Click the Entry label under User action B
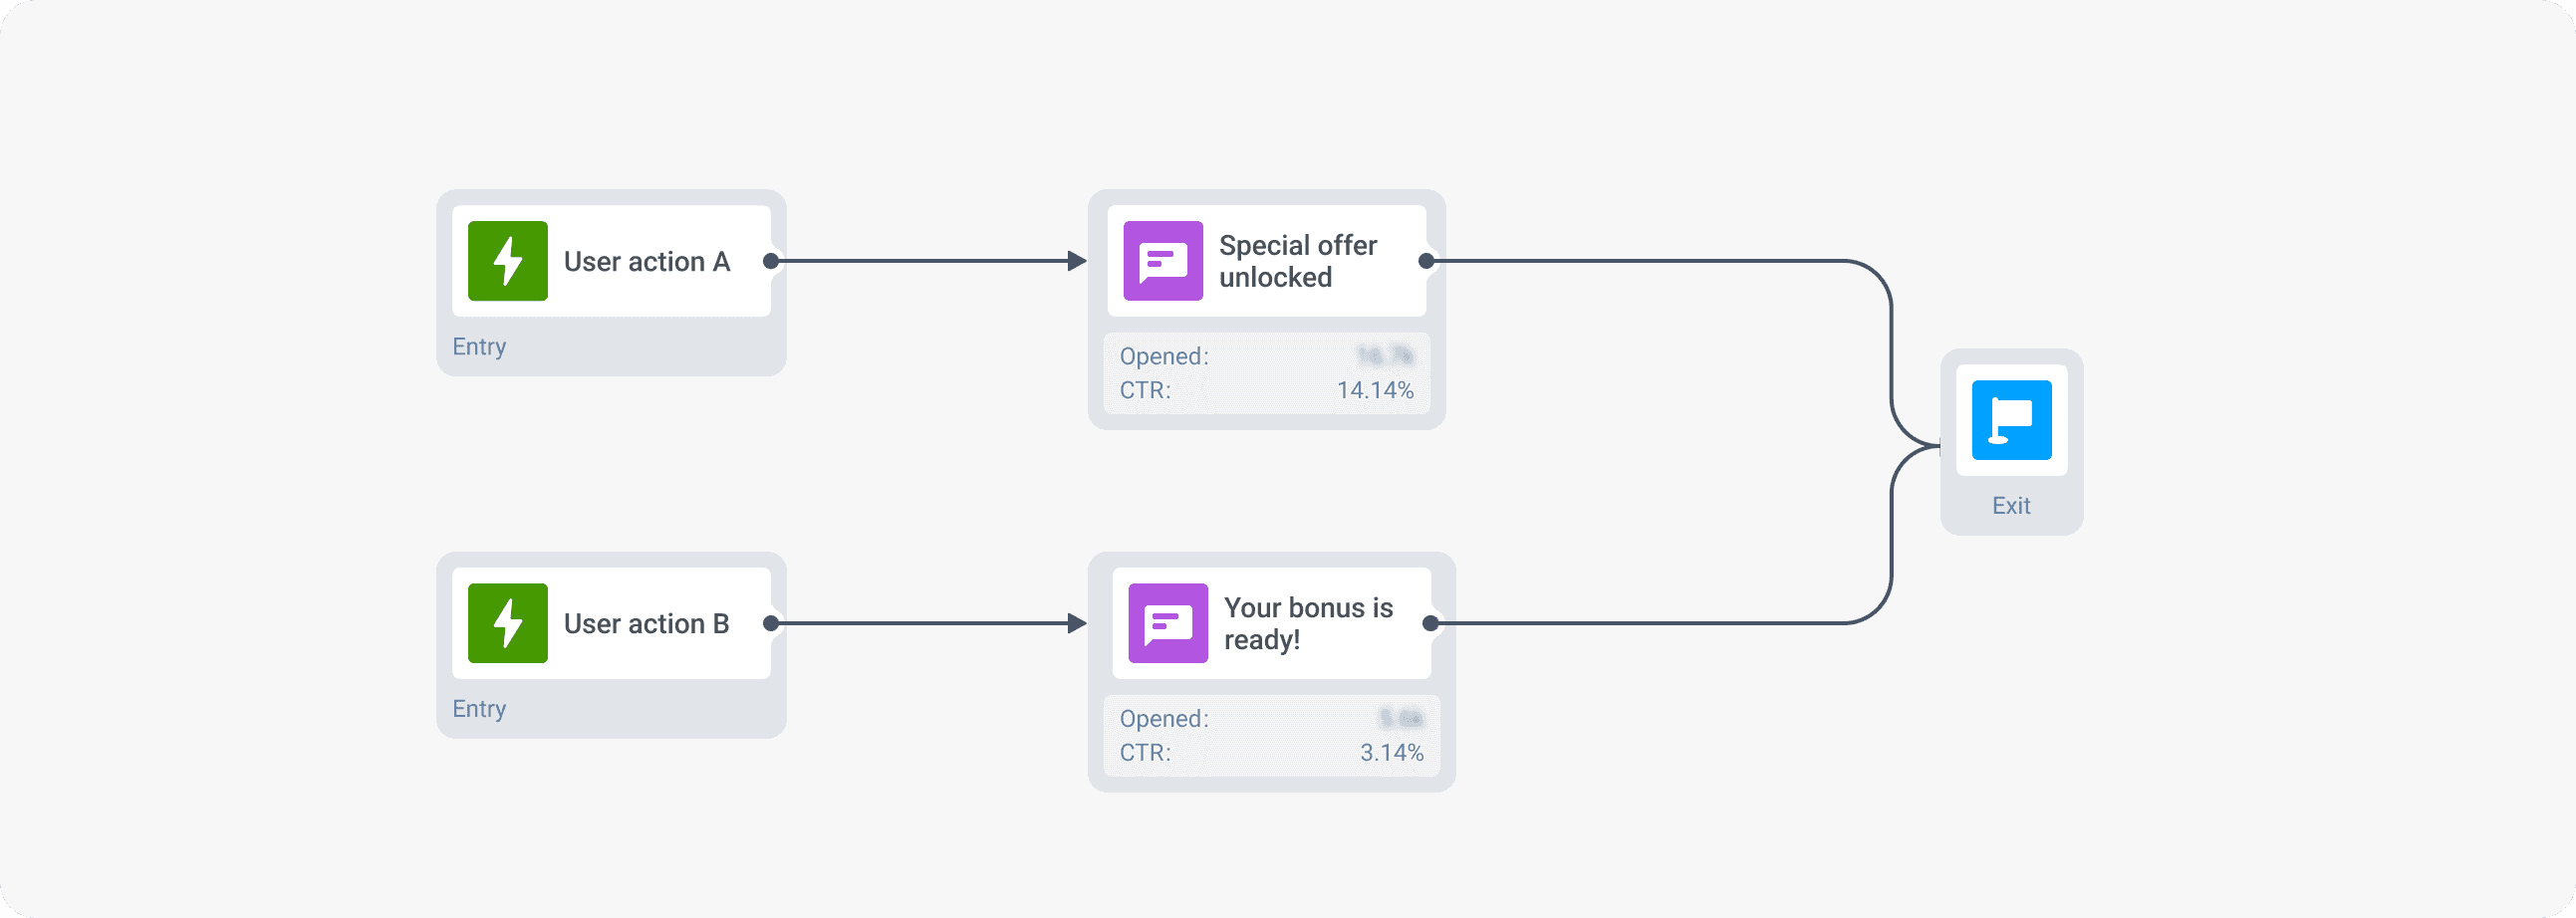This screenshot has height=918, width=2576. tap(479, 708)
